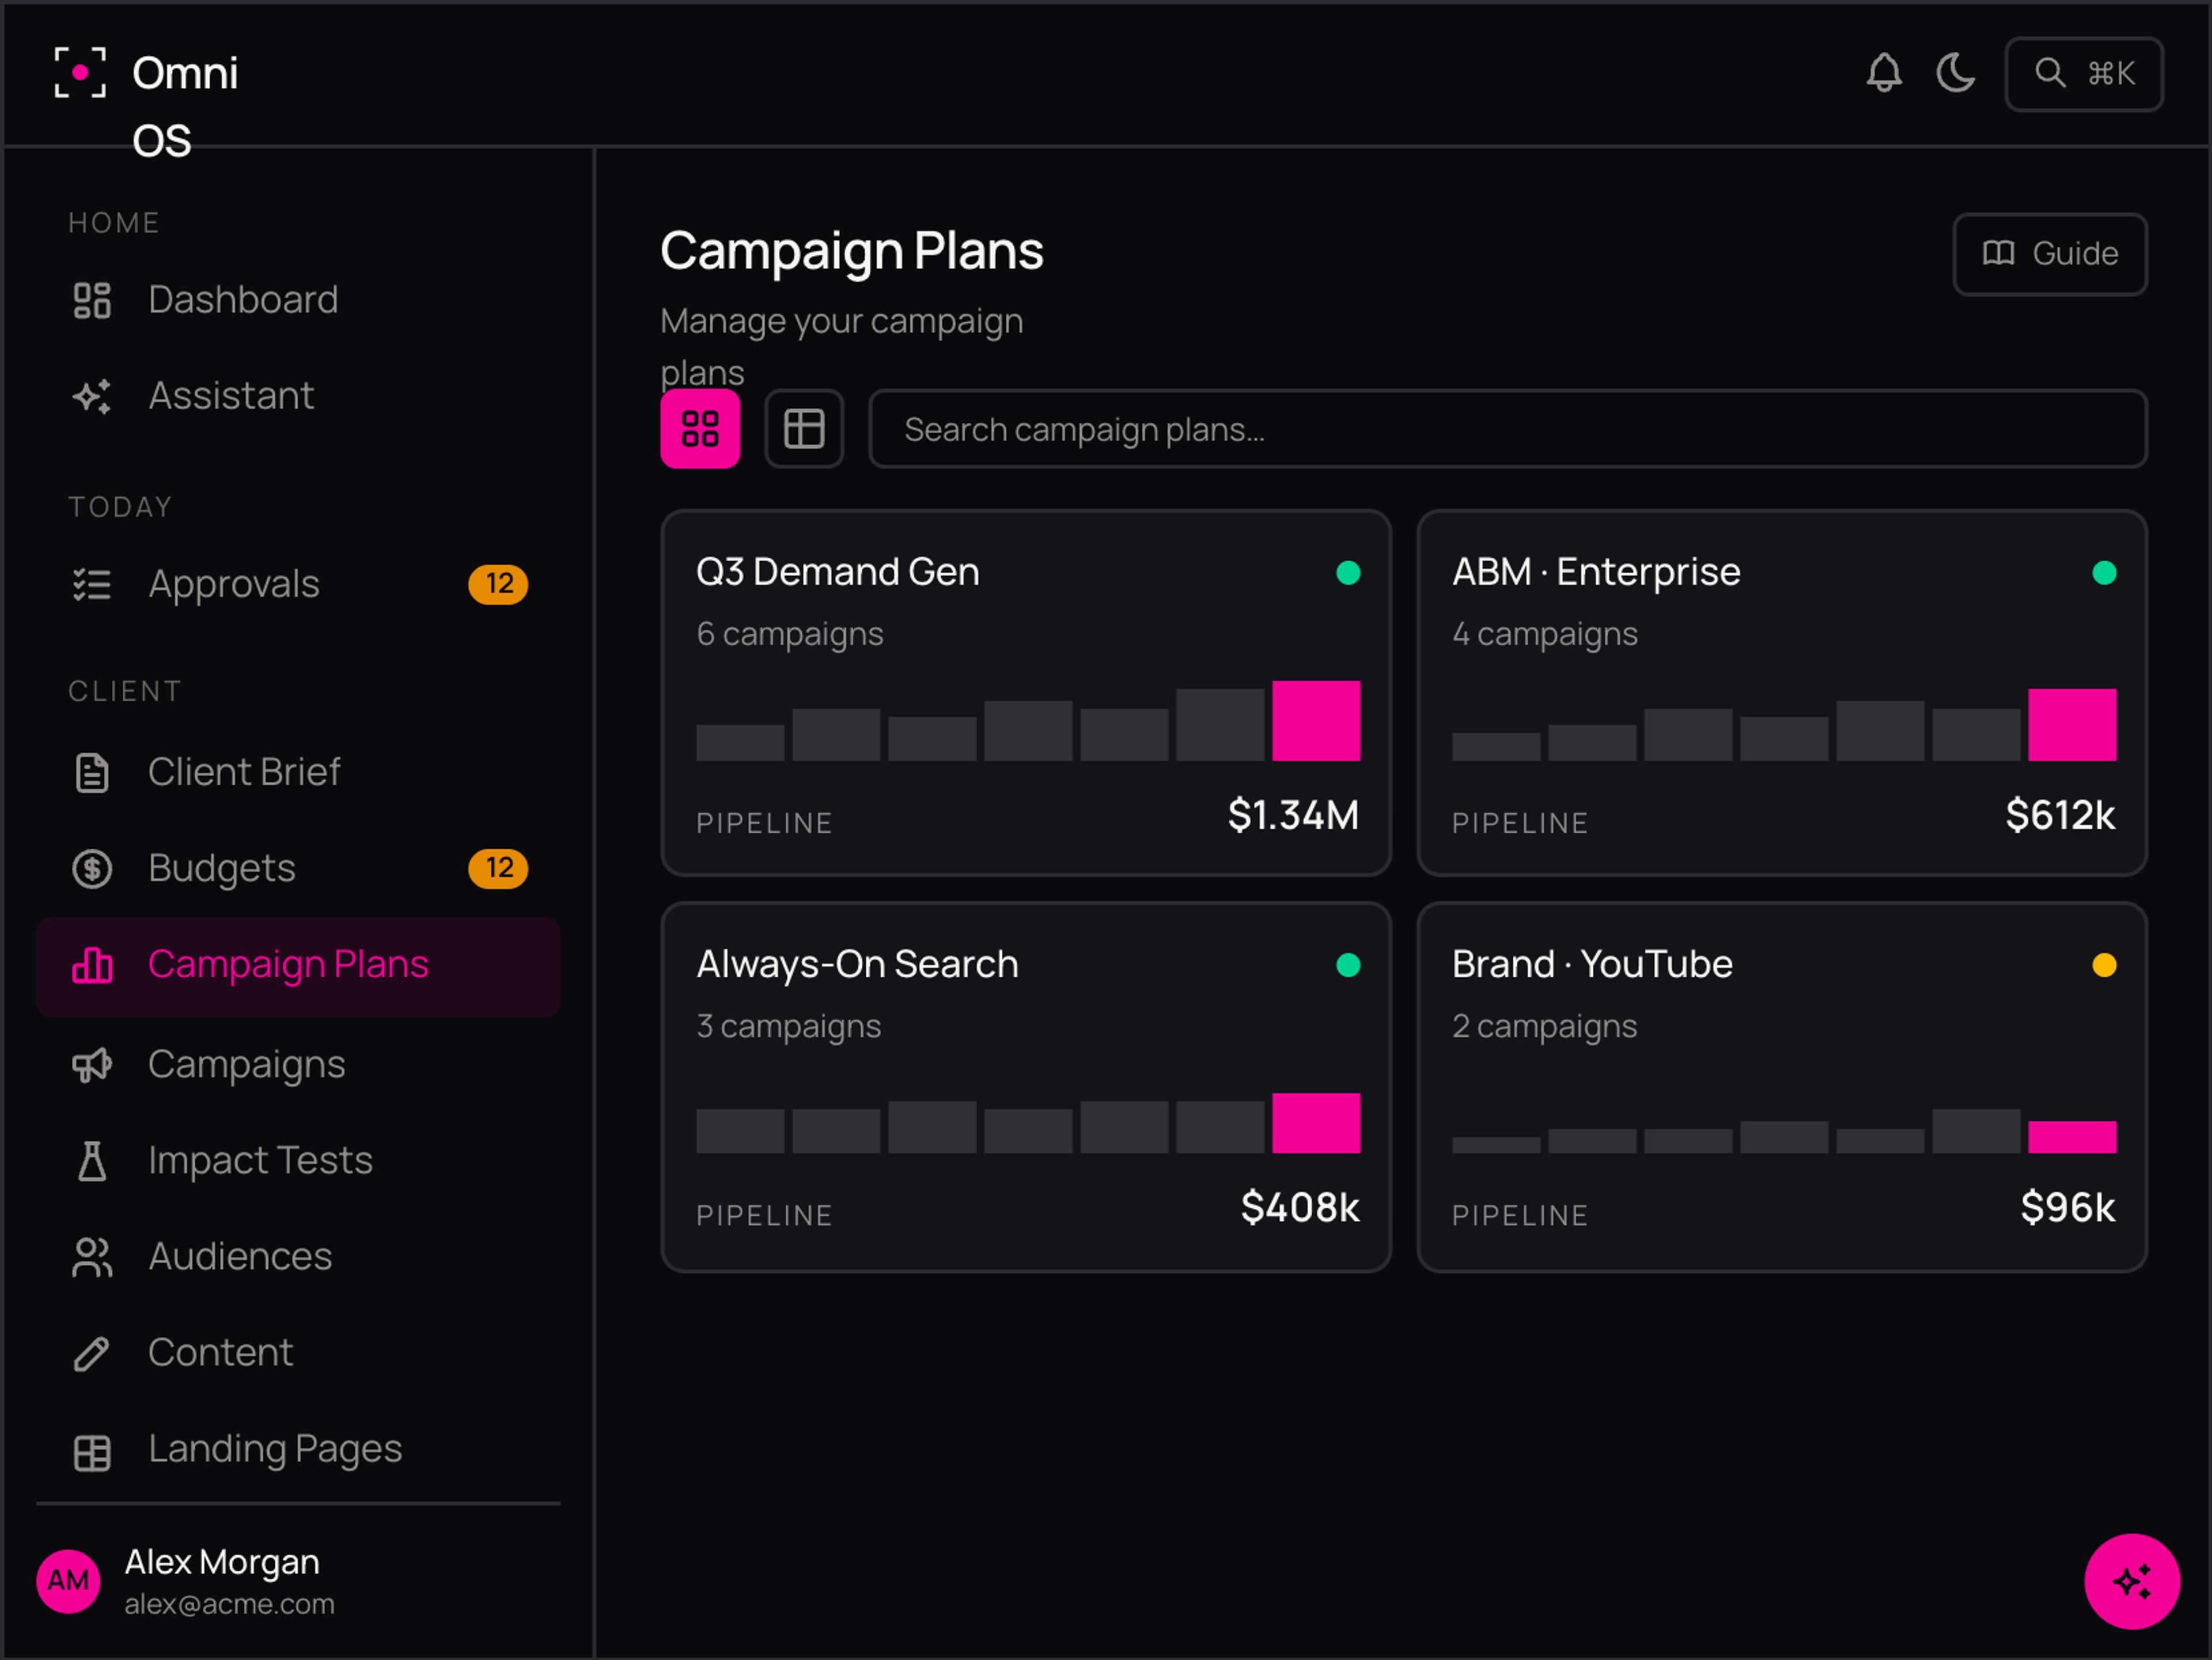The image size is (2212, 1660).
Task: Click the Client Brief document icon
Action: click(92, 772)
